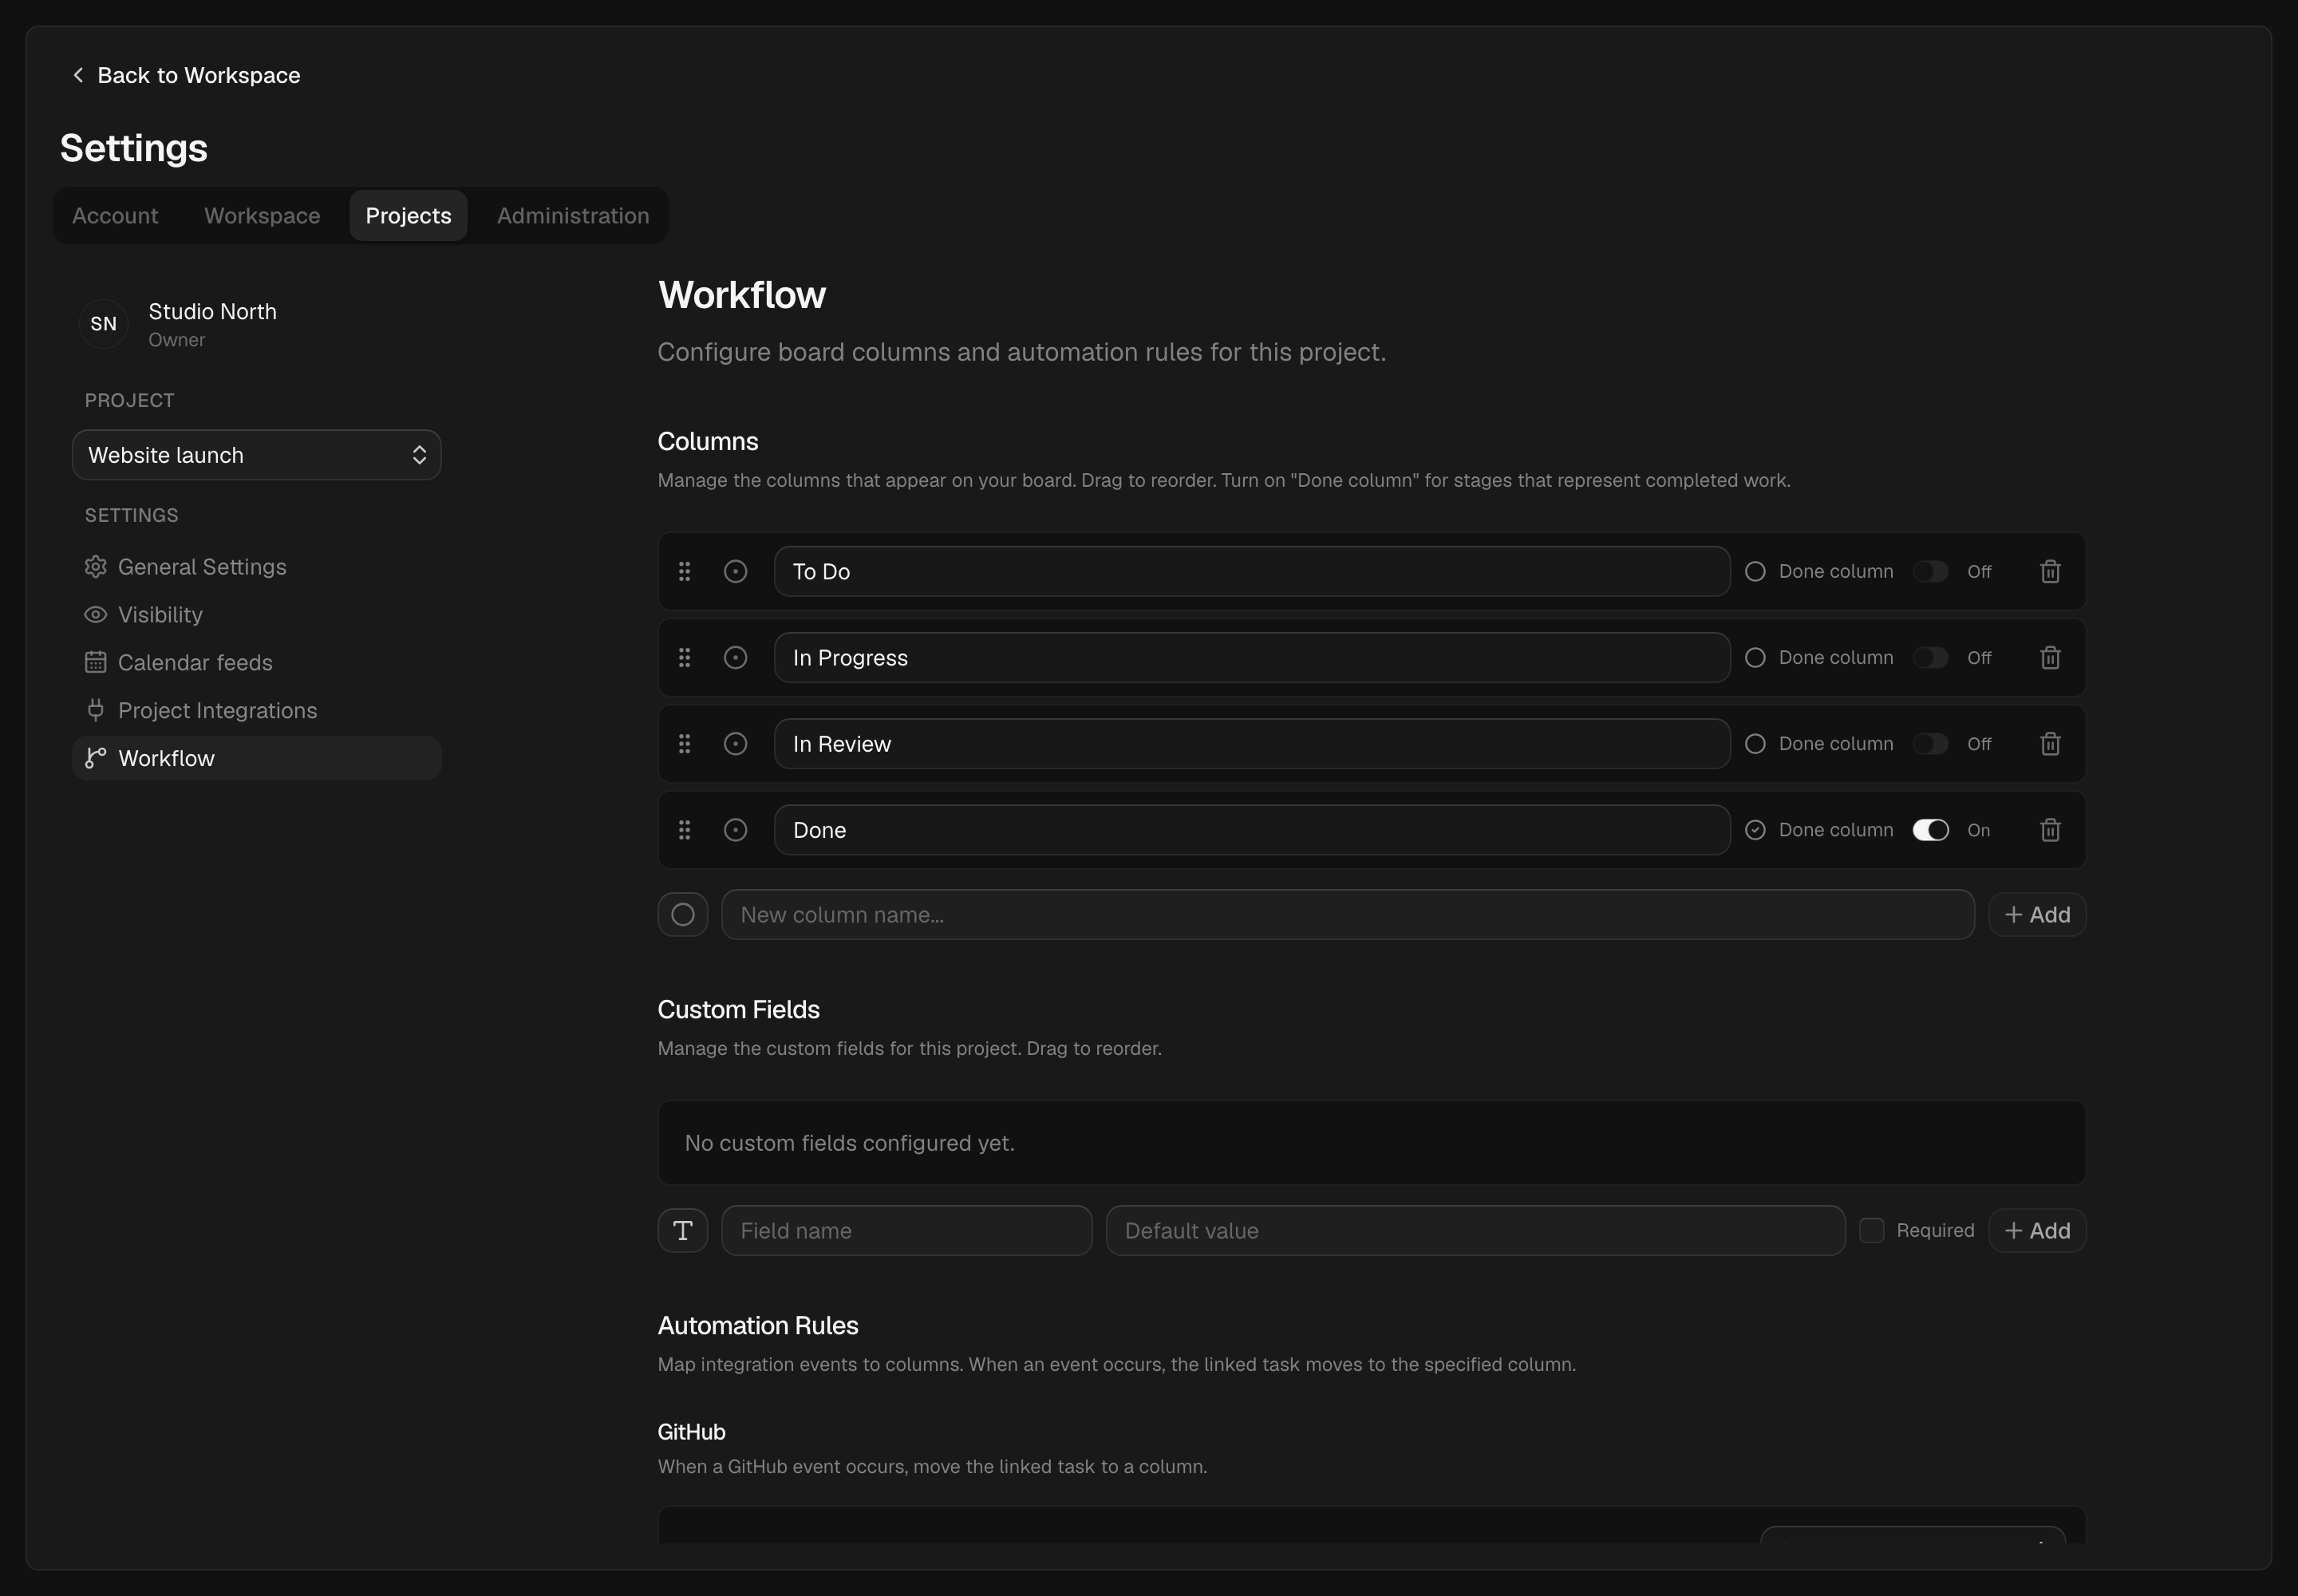Open the Workspace settings tab
Screen dimensions: 2298x1596
tap(262, 215)
